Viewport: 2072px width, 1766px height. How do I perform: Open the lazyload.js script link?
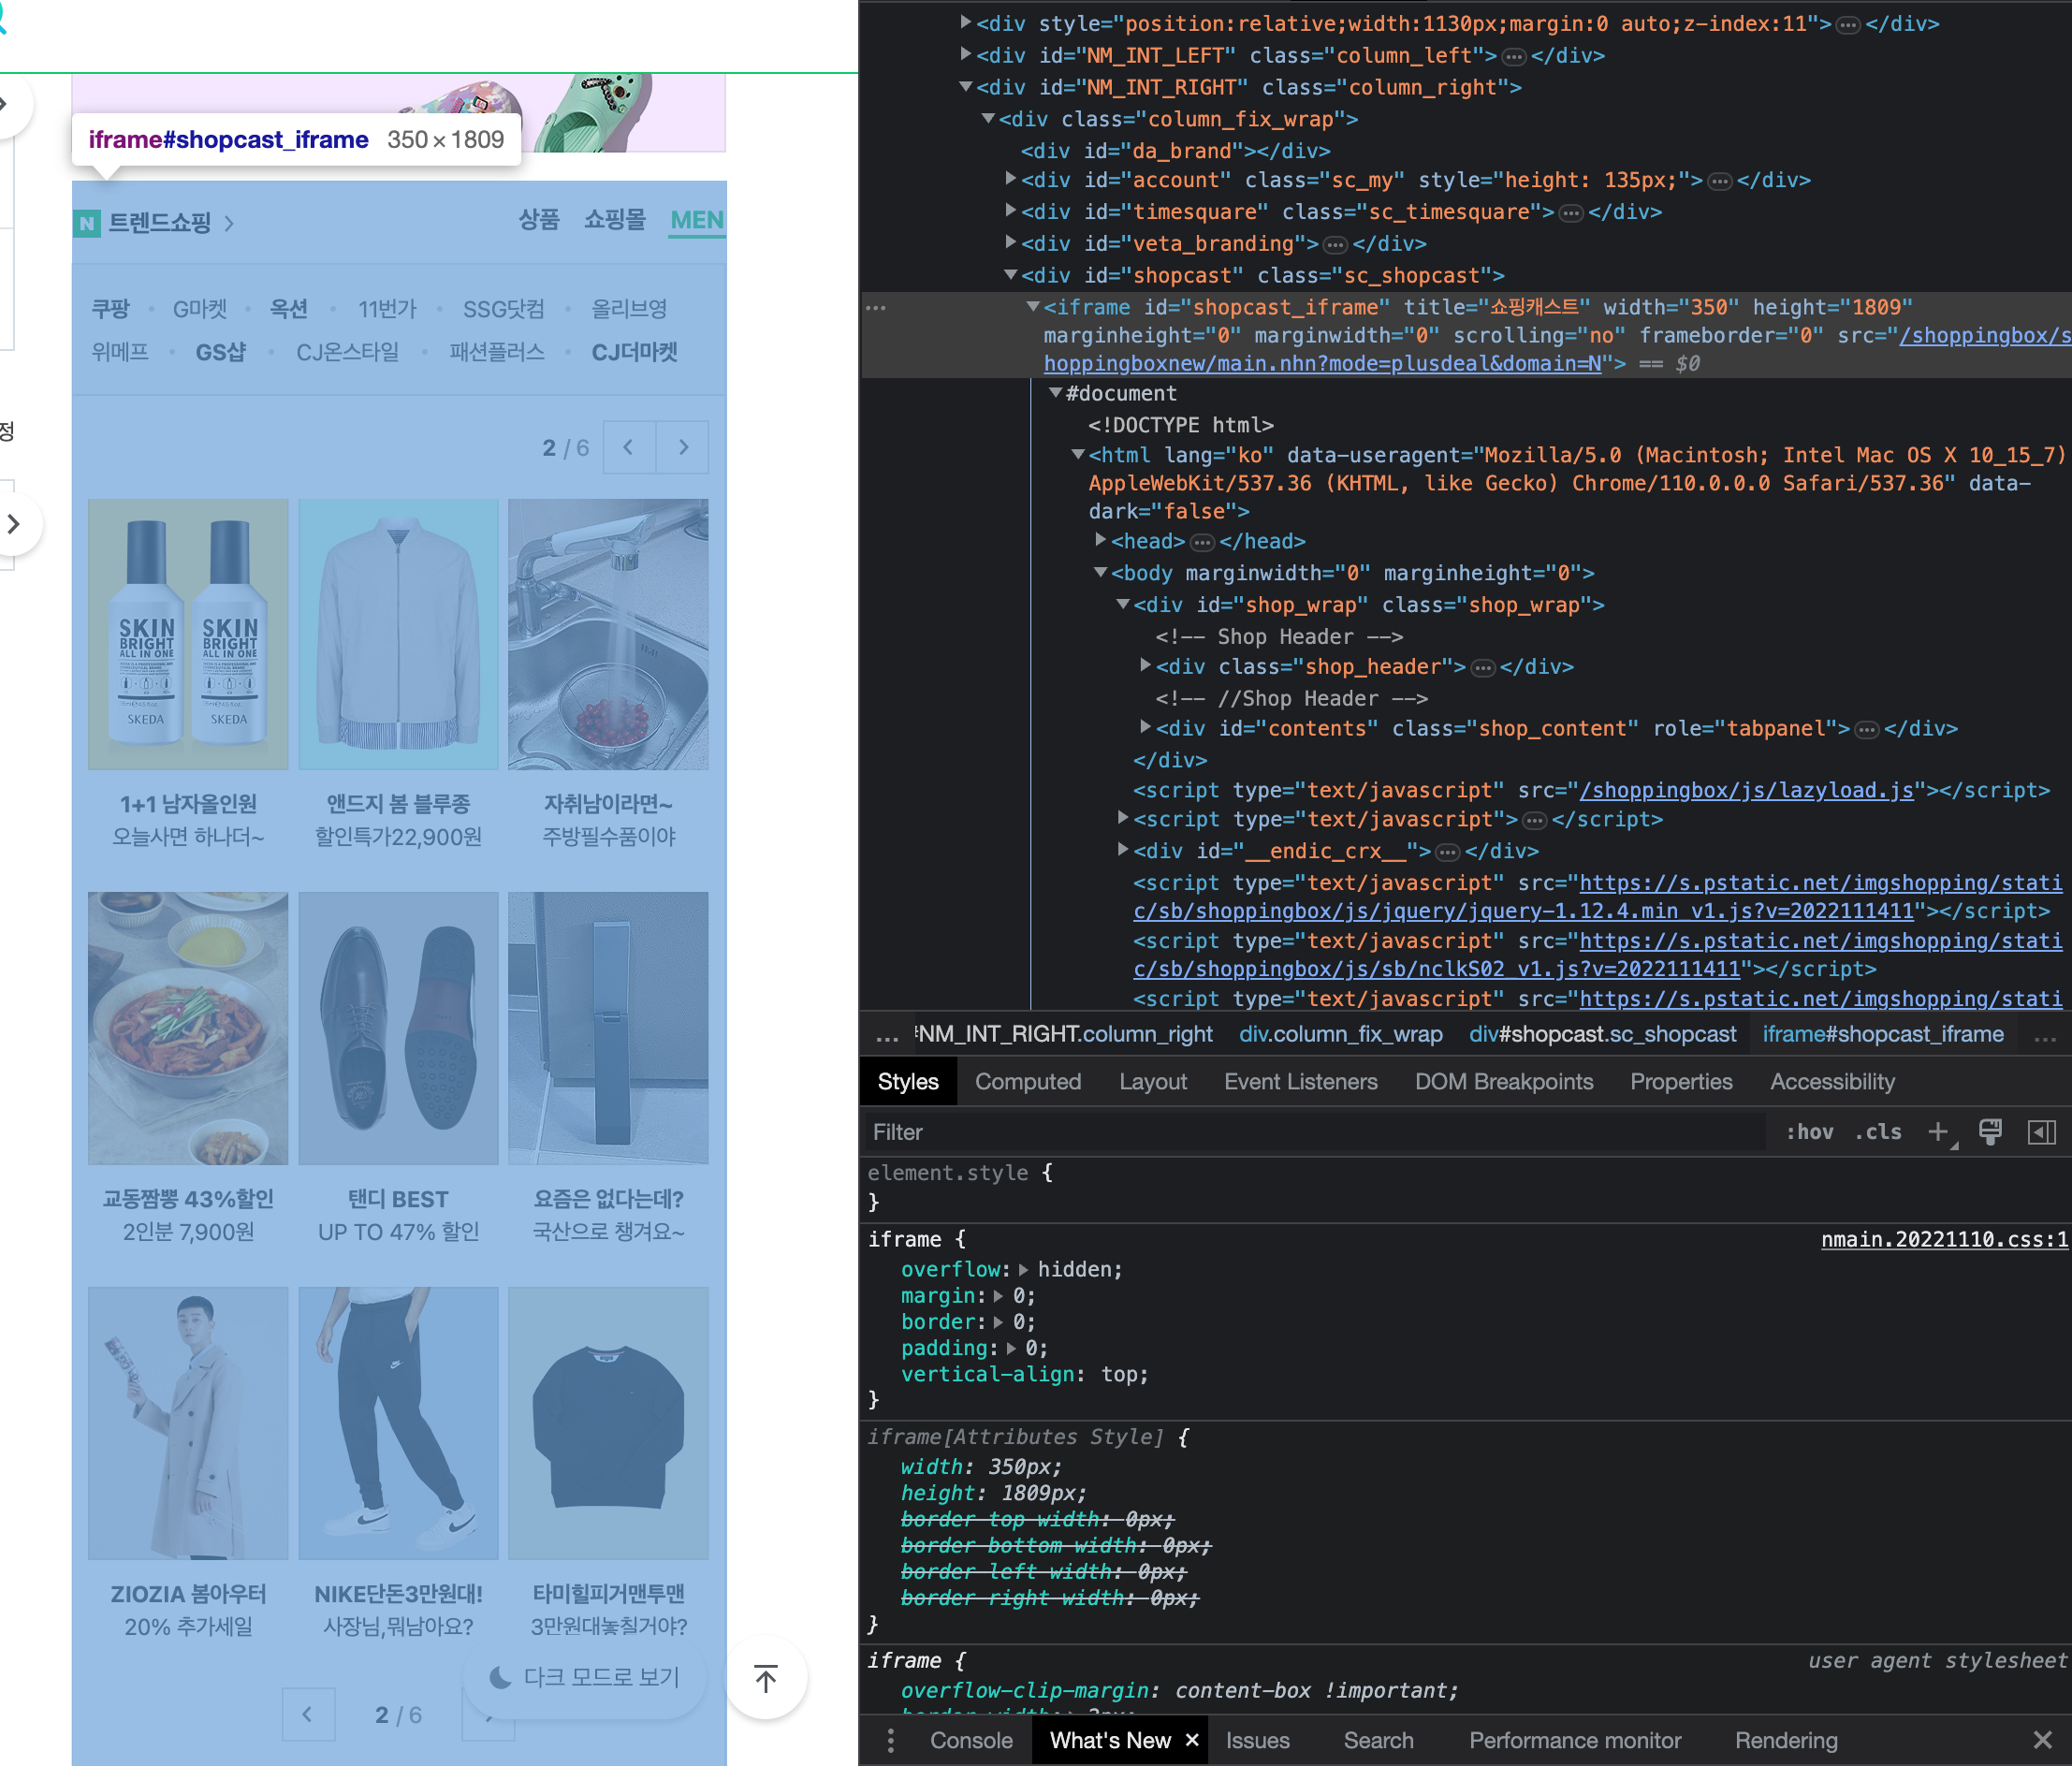click(x=1746, y=790)
